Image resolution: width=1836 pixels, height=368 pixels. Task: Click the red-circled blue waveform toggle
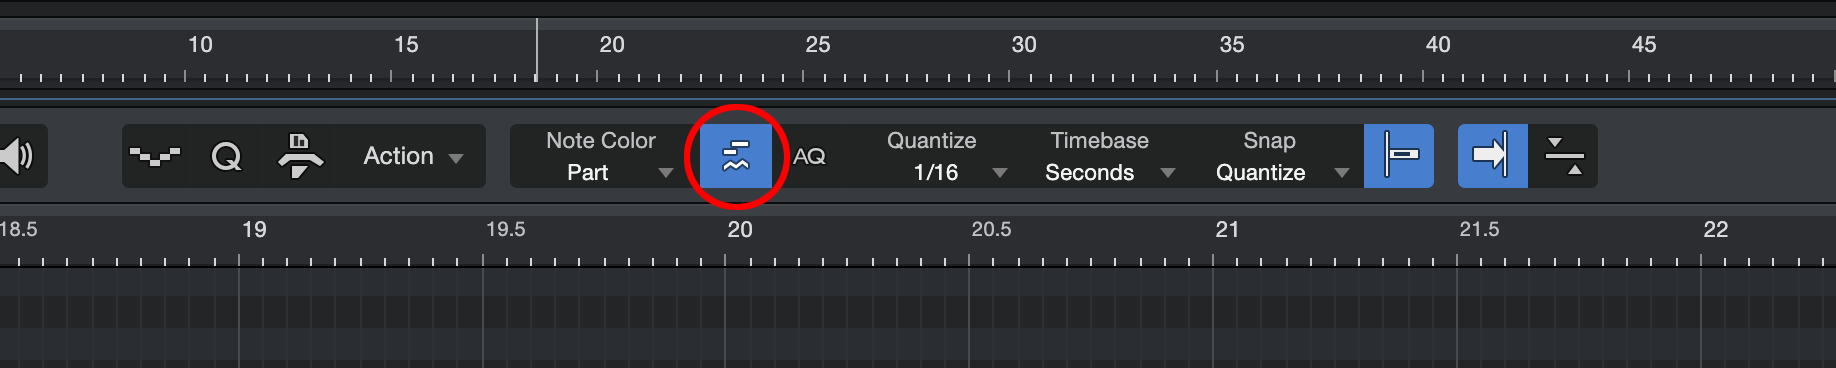pyautogui.click(x=736, y=156)
